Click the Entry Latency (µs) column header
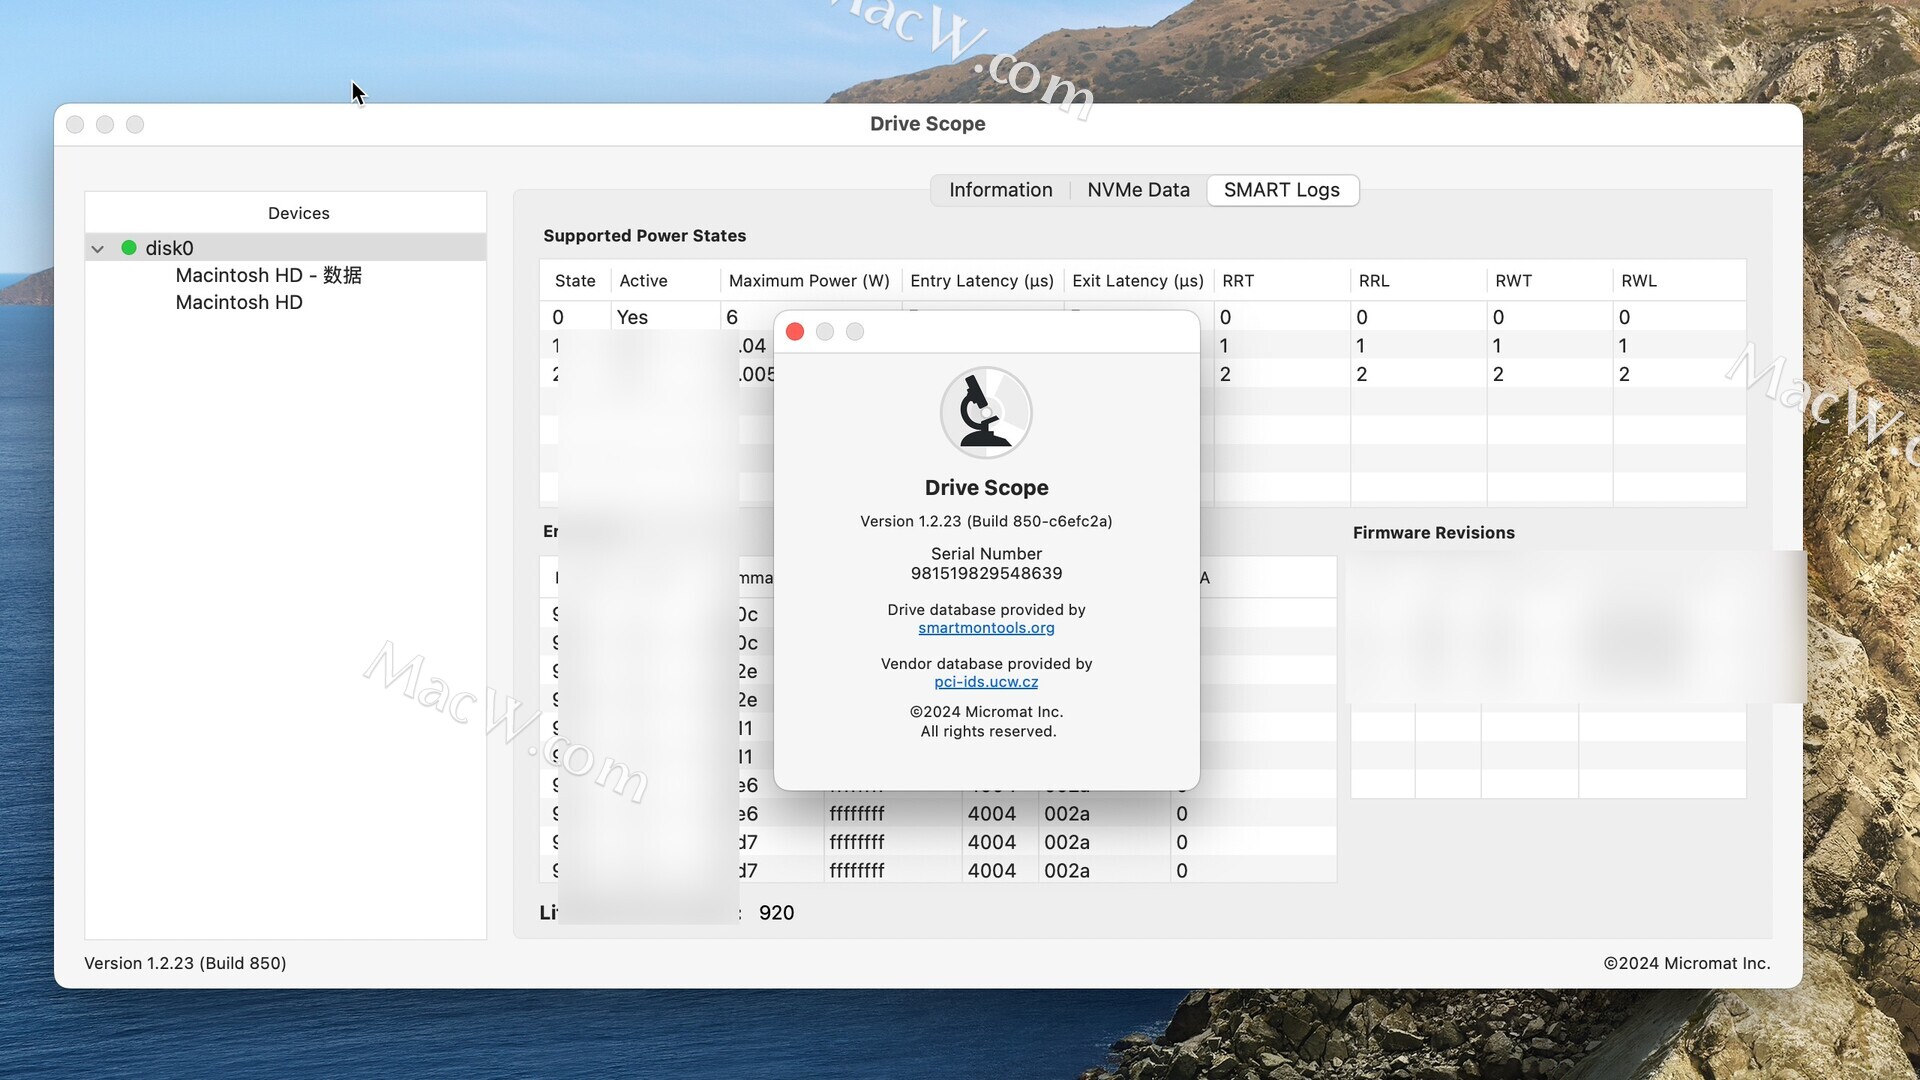This screenshot has width=1920, height=1080. click(x=981, y=281)
